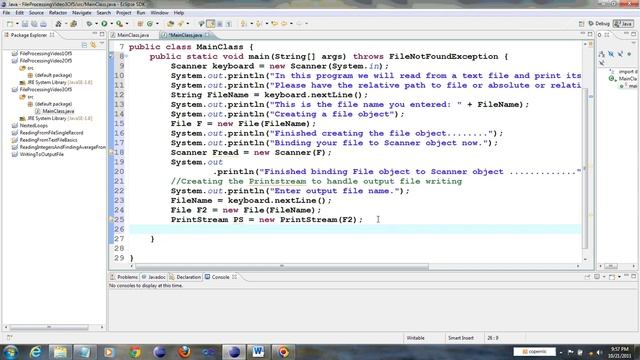Click the Save All toolbar icon
640x360 pixels.
(x=34, y=24)
